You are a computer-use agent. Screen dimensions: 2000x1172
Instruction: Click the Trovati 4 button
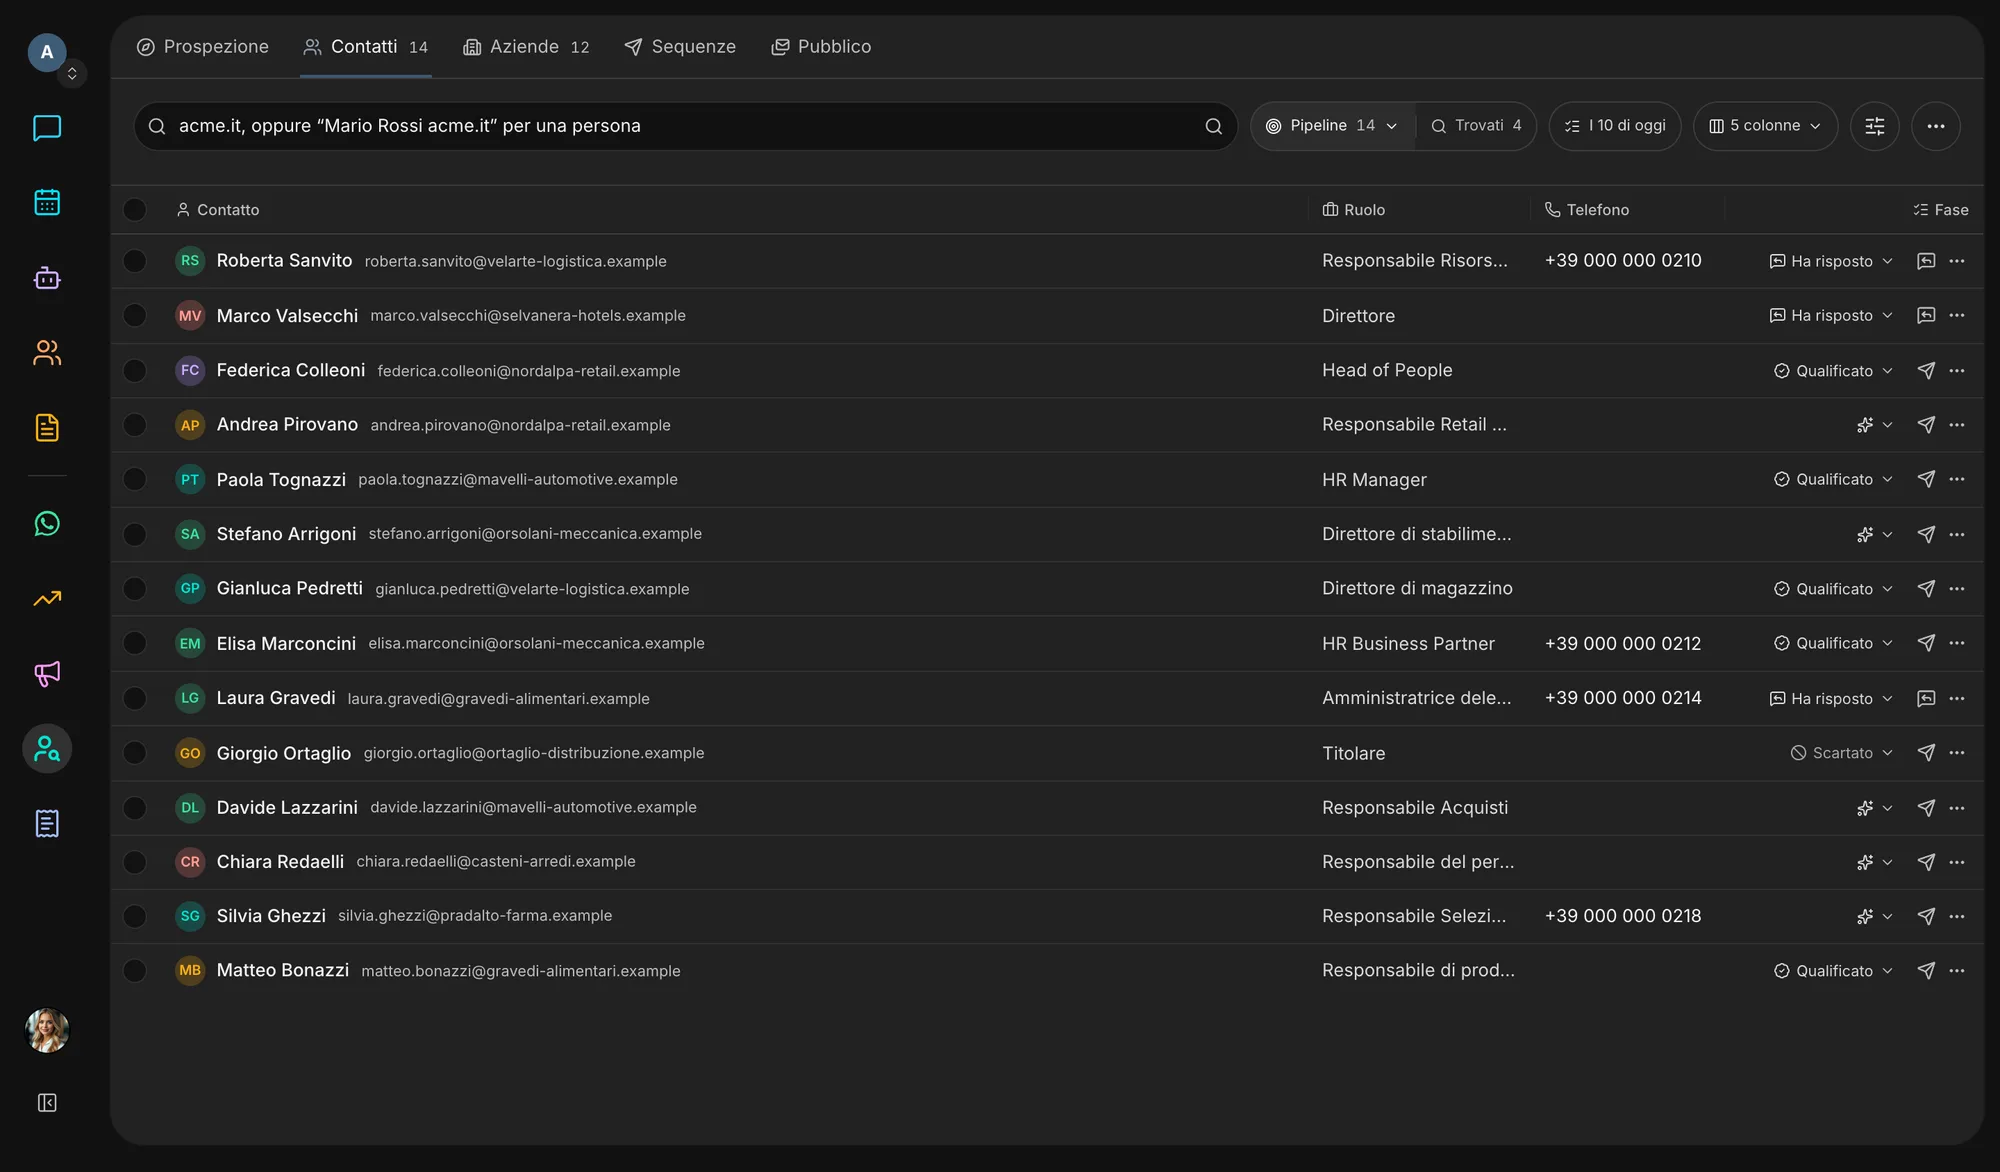[x=1476, y=126]
